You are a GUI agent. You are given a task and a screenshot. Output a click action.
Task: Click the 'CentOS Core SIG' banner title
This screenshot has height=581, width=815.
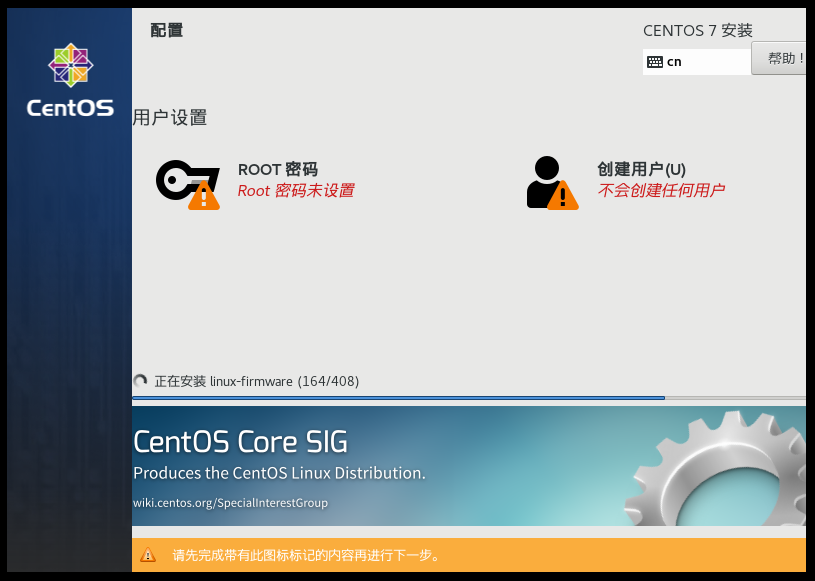click(240, 442)
